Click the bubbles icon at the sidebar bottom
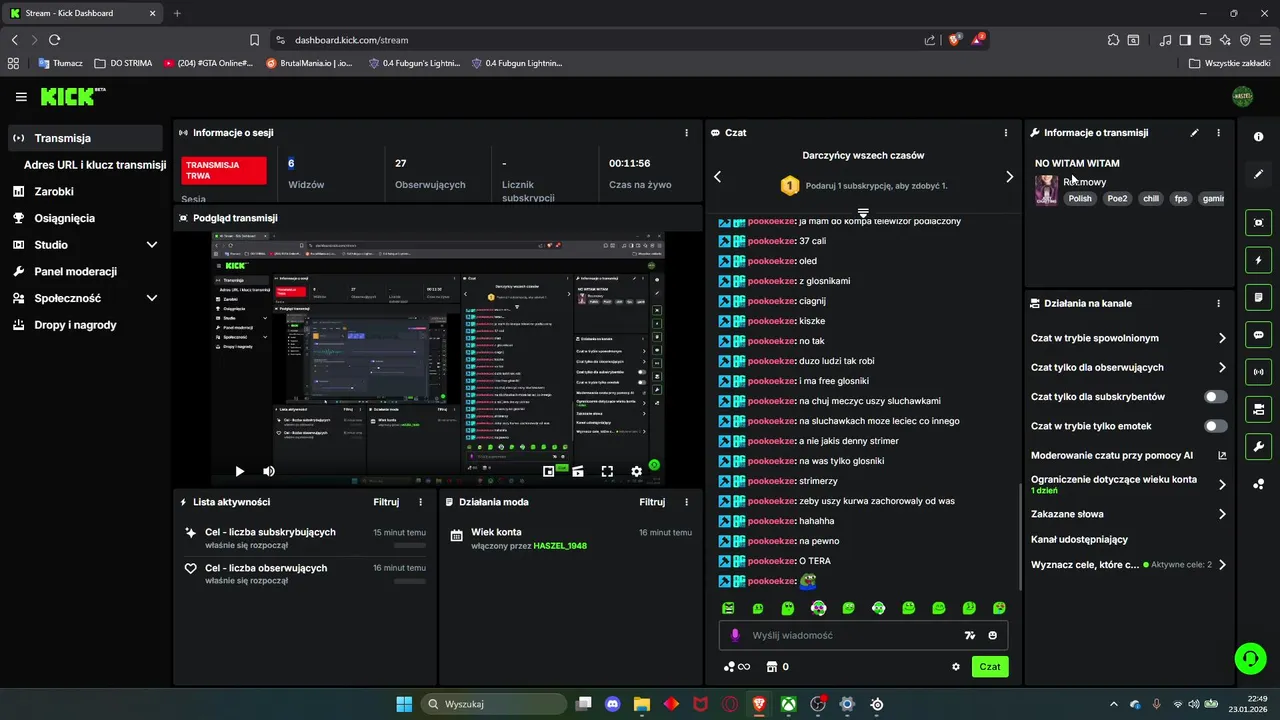The image size is (1280, 720). (1258, 484)
